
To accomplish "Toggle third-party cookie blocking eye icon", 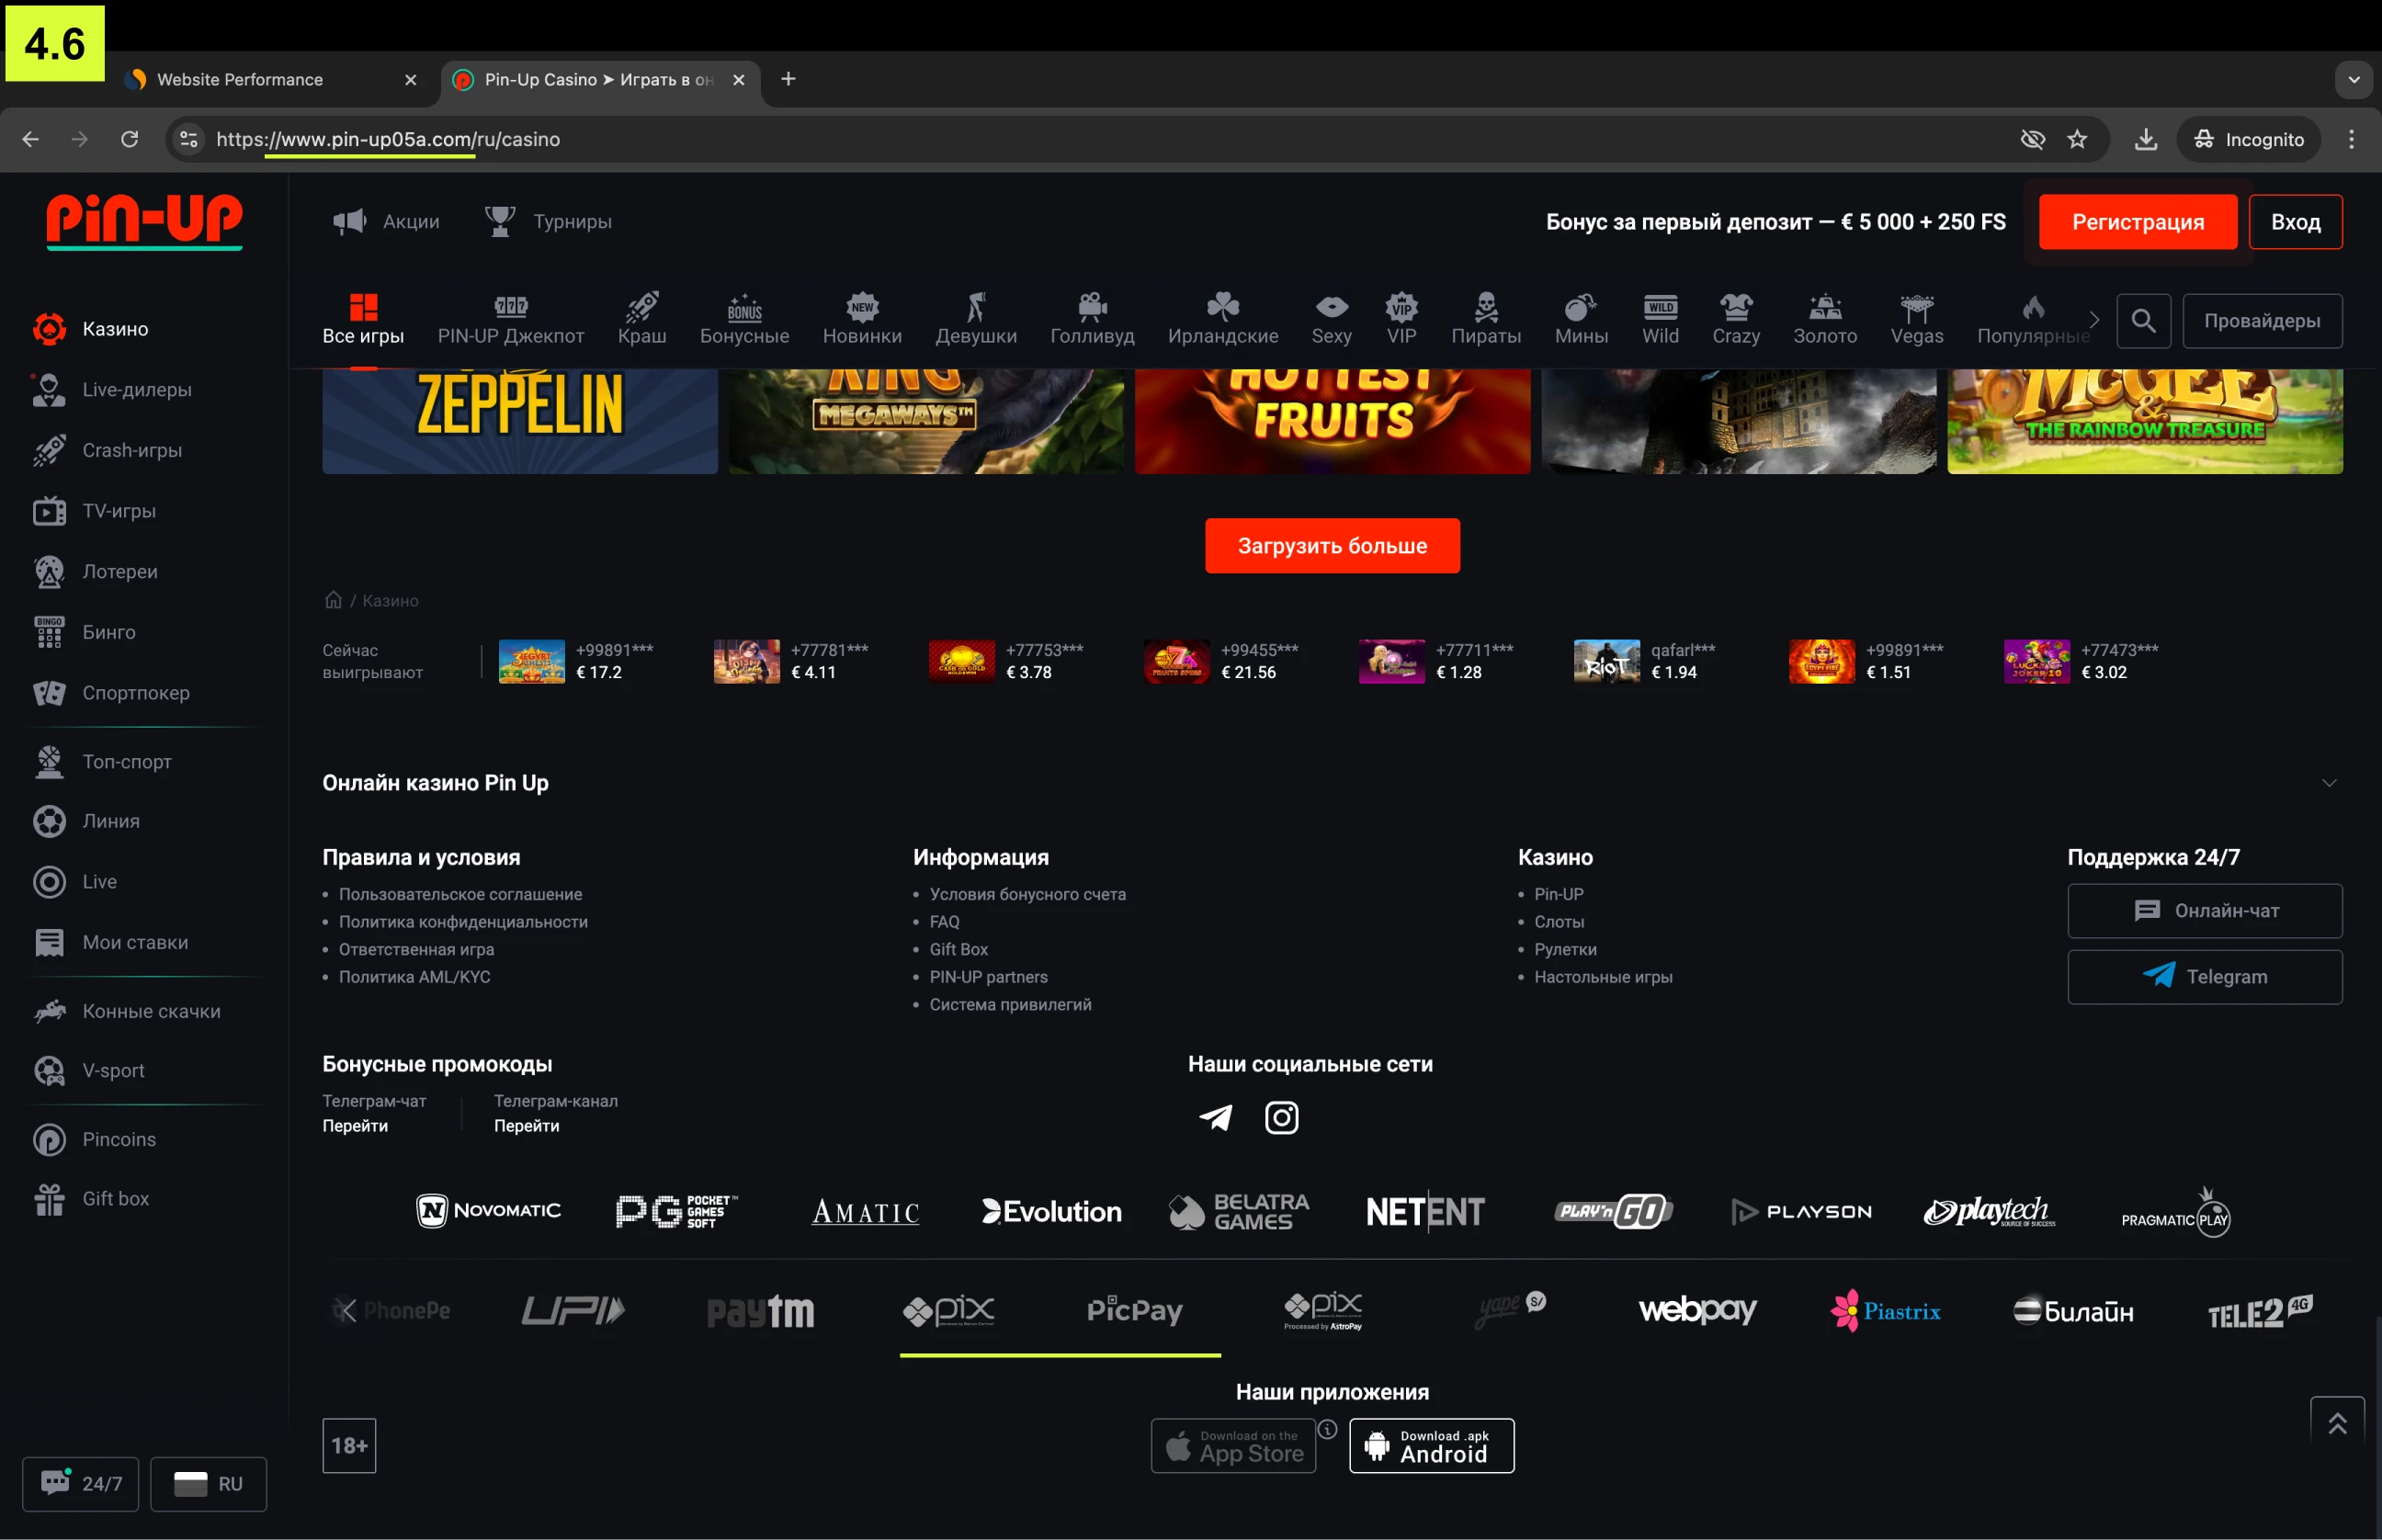I will tap(2032, 139).
